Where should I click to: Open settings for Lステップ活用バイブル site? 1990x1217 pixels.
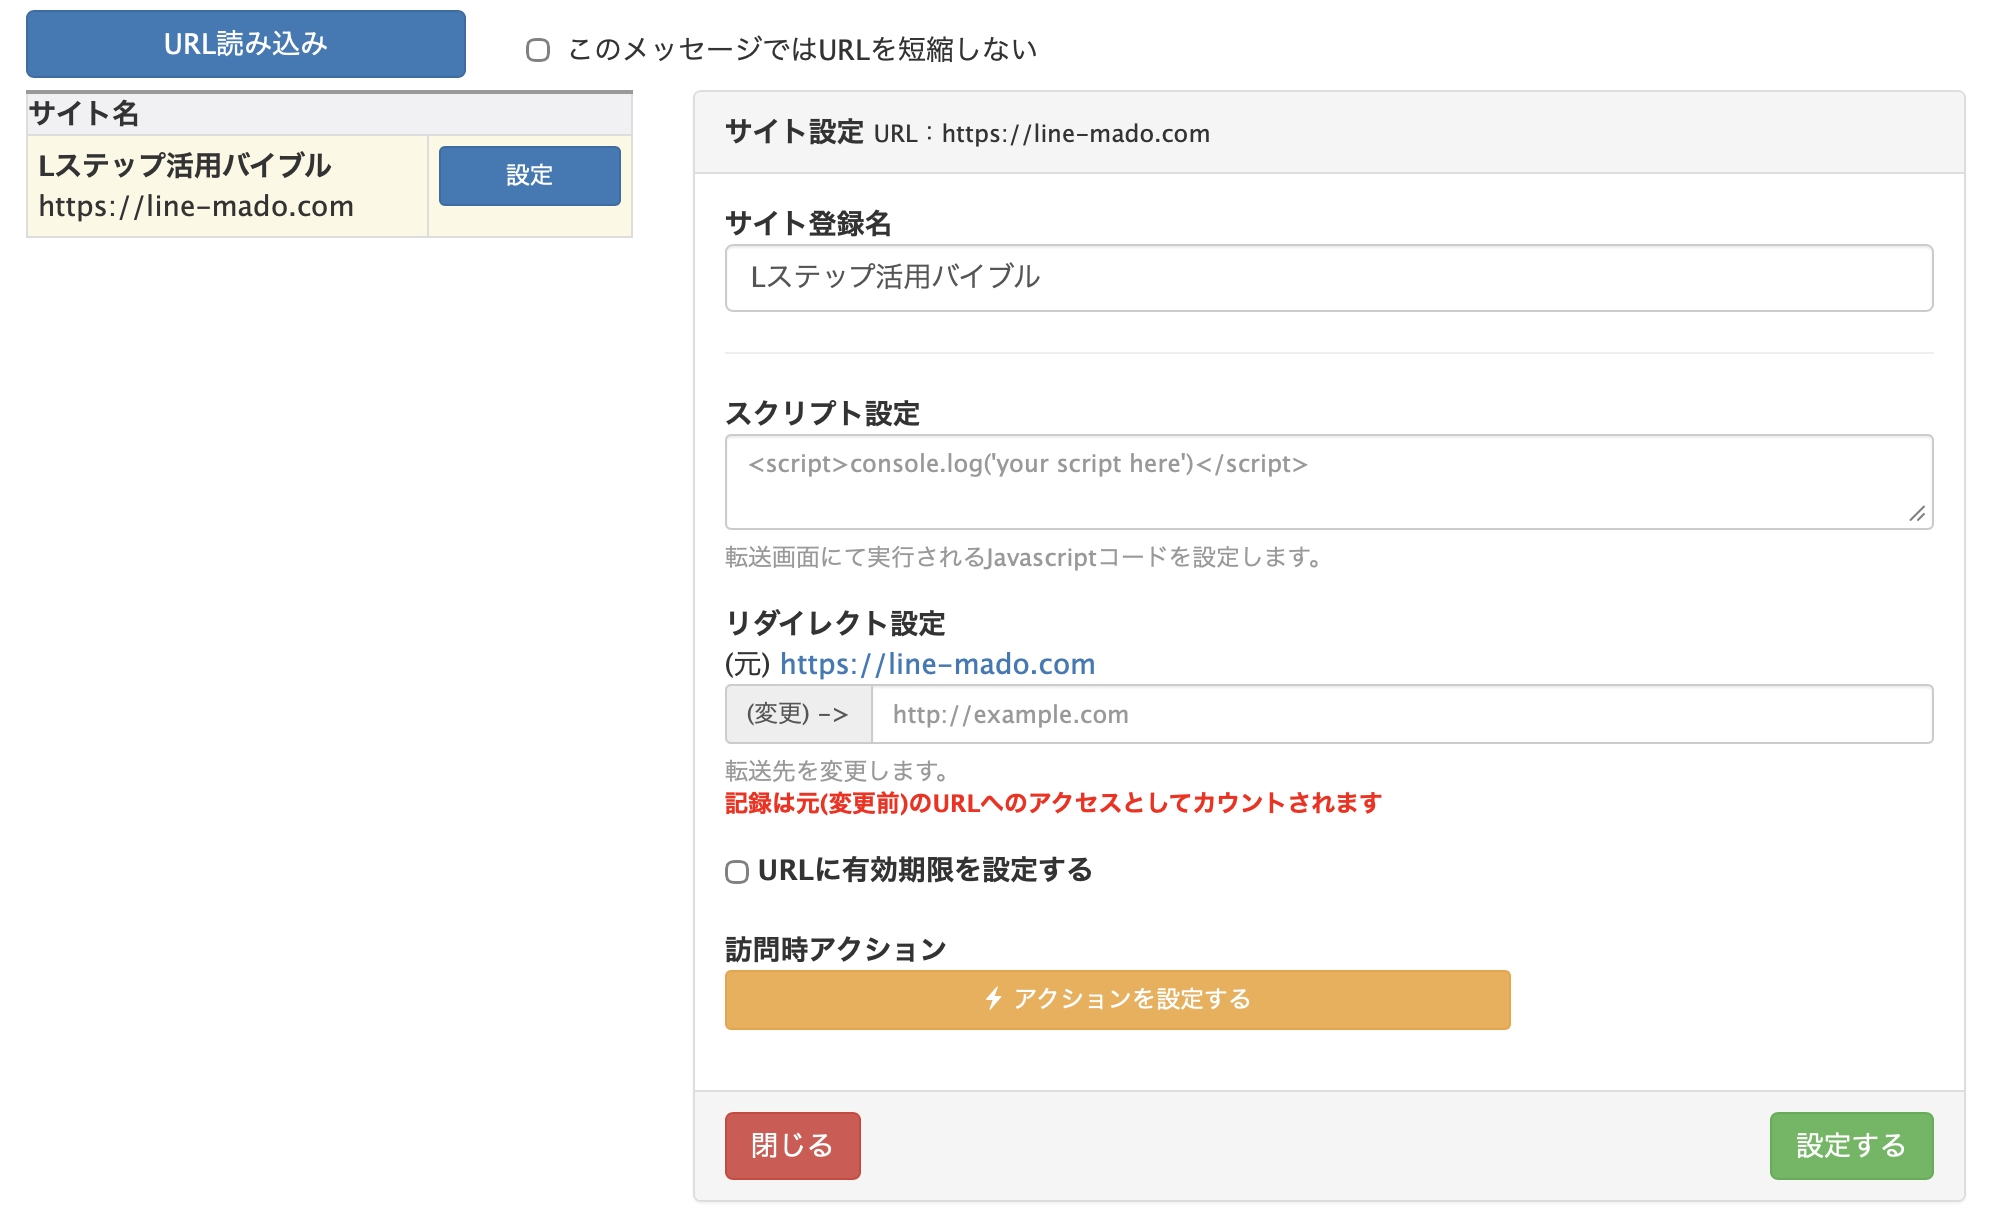[528, 176]
